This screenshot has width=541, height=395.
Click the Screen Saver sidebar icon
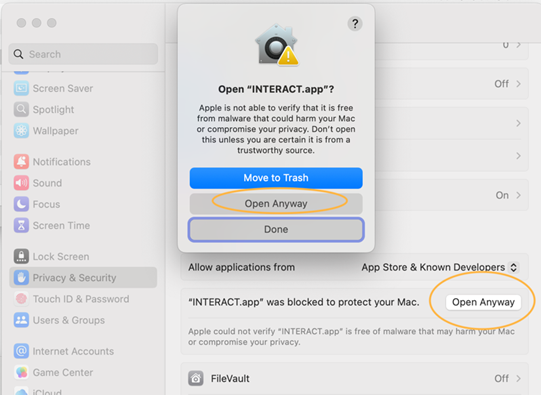[x=21, y=88]
